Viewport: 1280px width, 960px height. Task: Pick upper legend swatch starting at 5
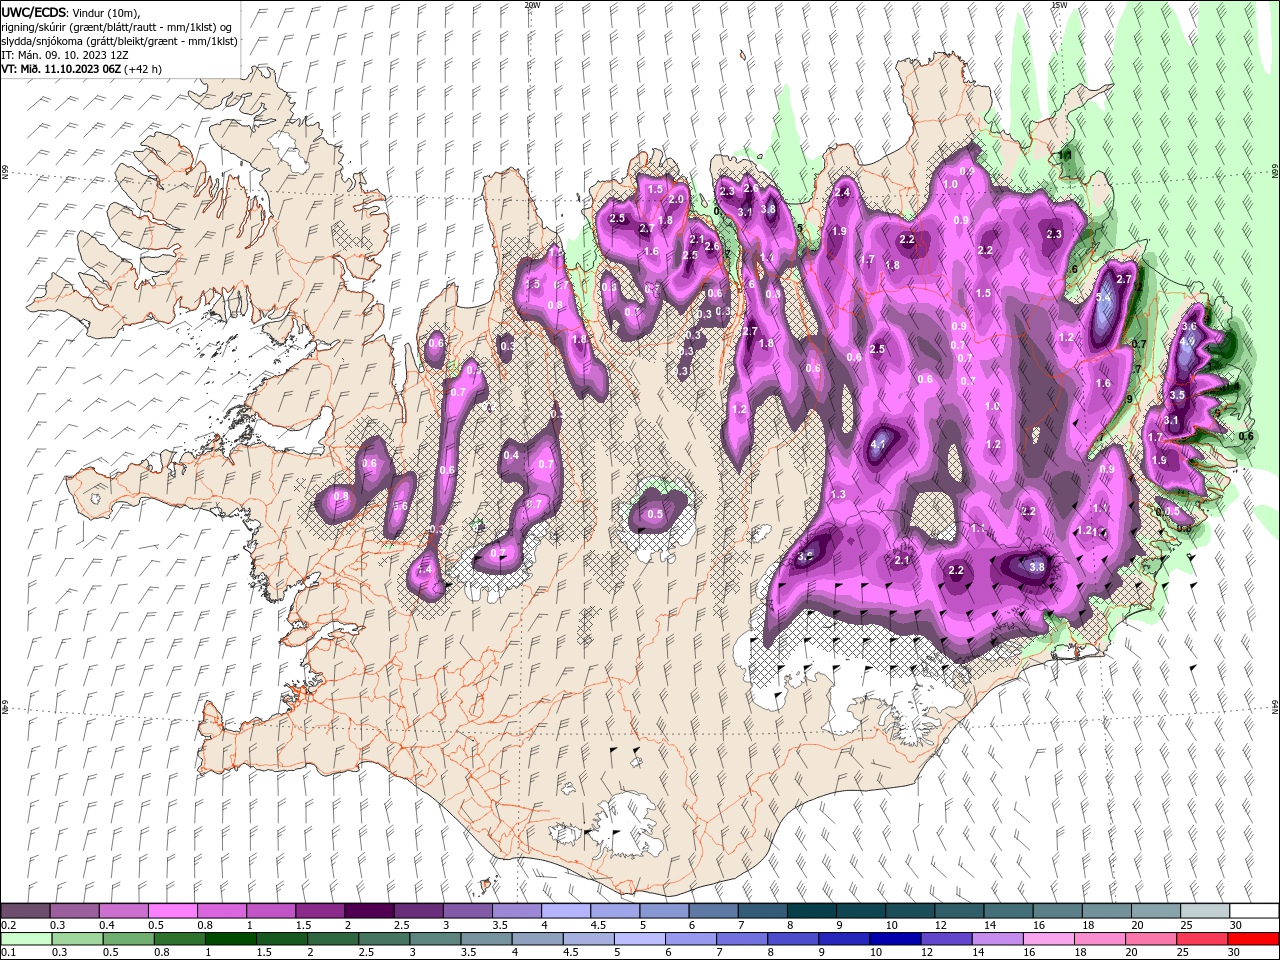[664, 911]
